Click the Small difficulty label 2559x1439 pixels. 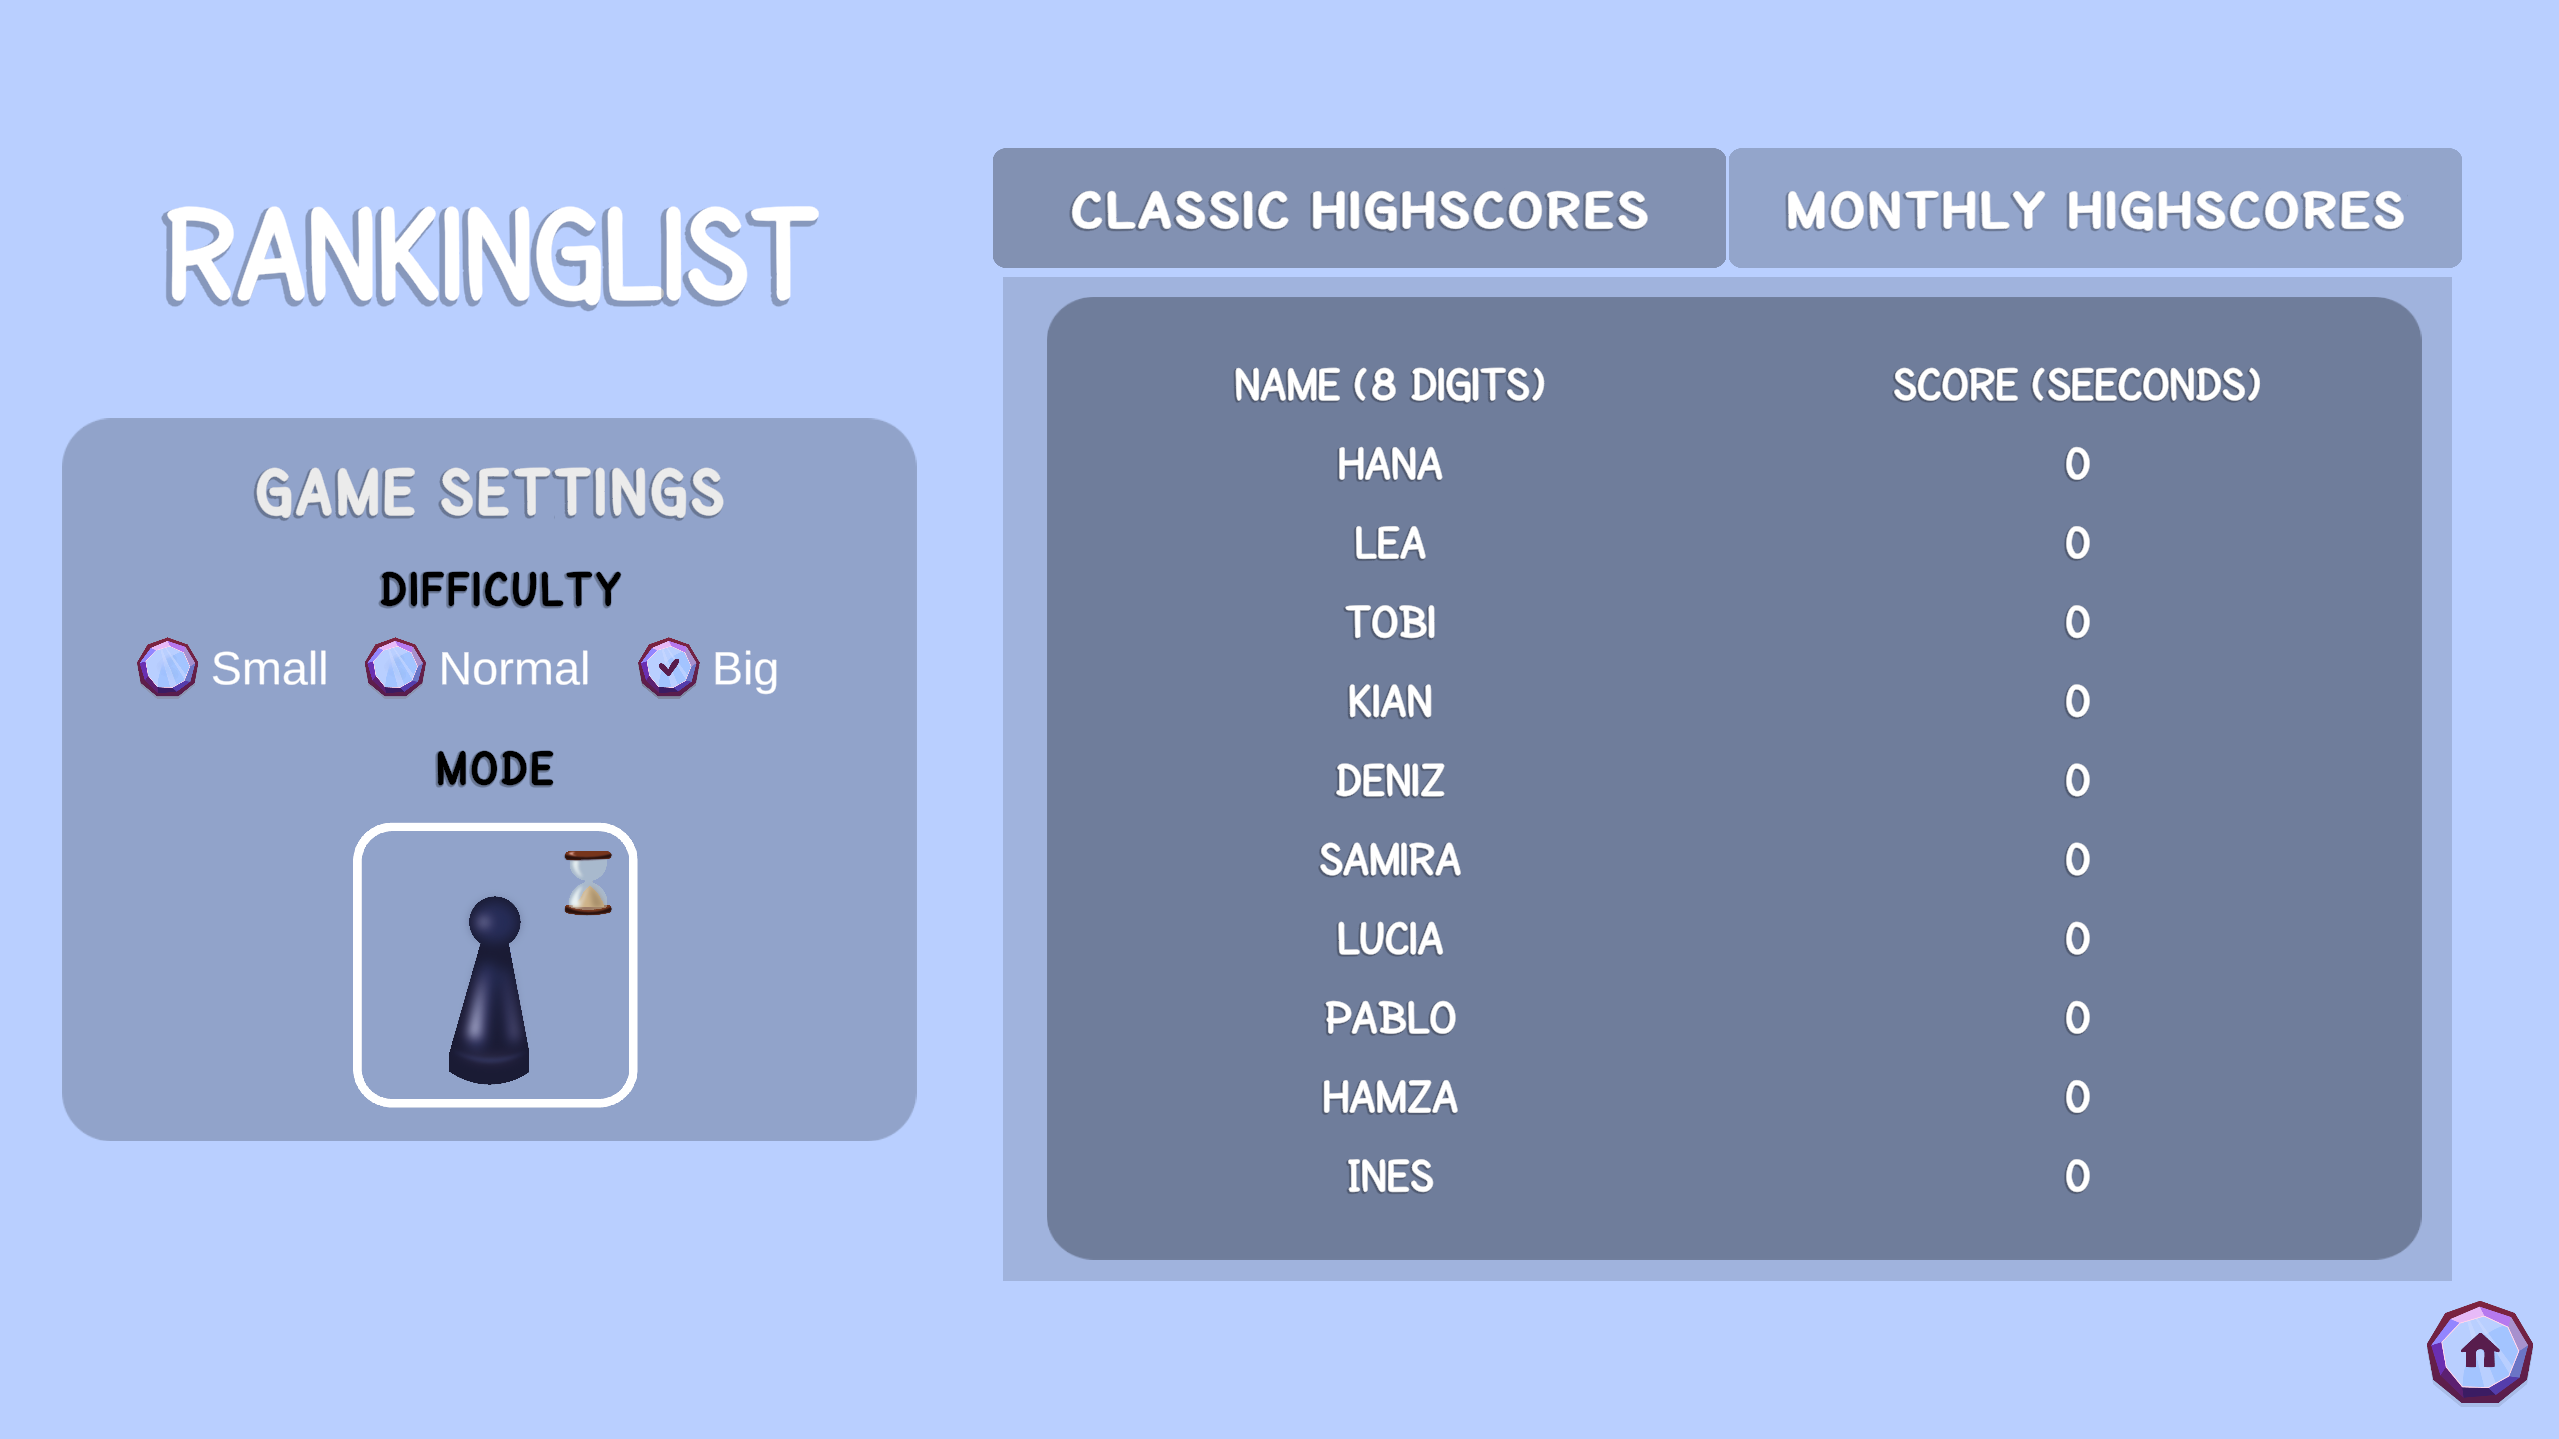click(x=269, y=668)
